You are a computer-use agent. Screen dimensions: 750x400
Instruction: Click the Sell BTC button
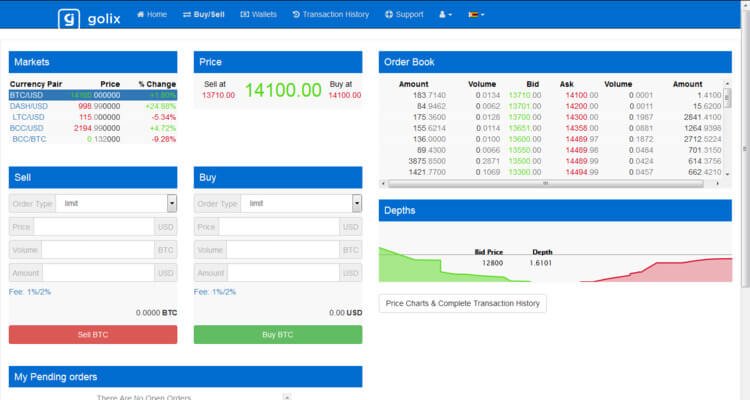coord(93,334)
